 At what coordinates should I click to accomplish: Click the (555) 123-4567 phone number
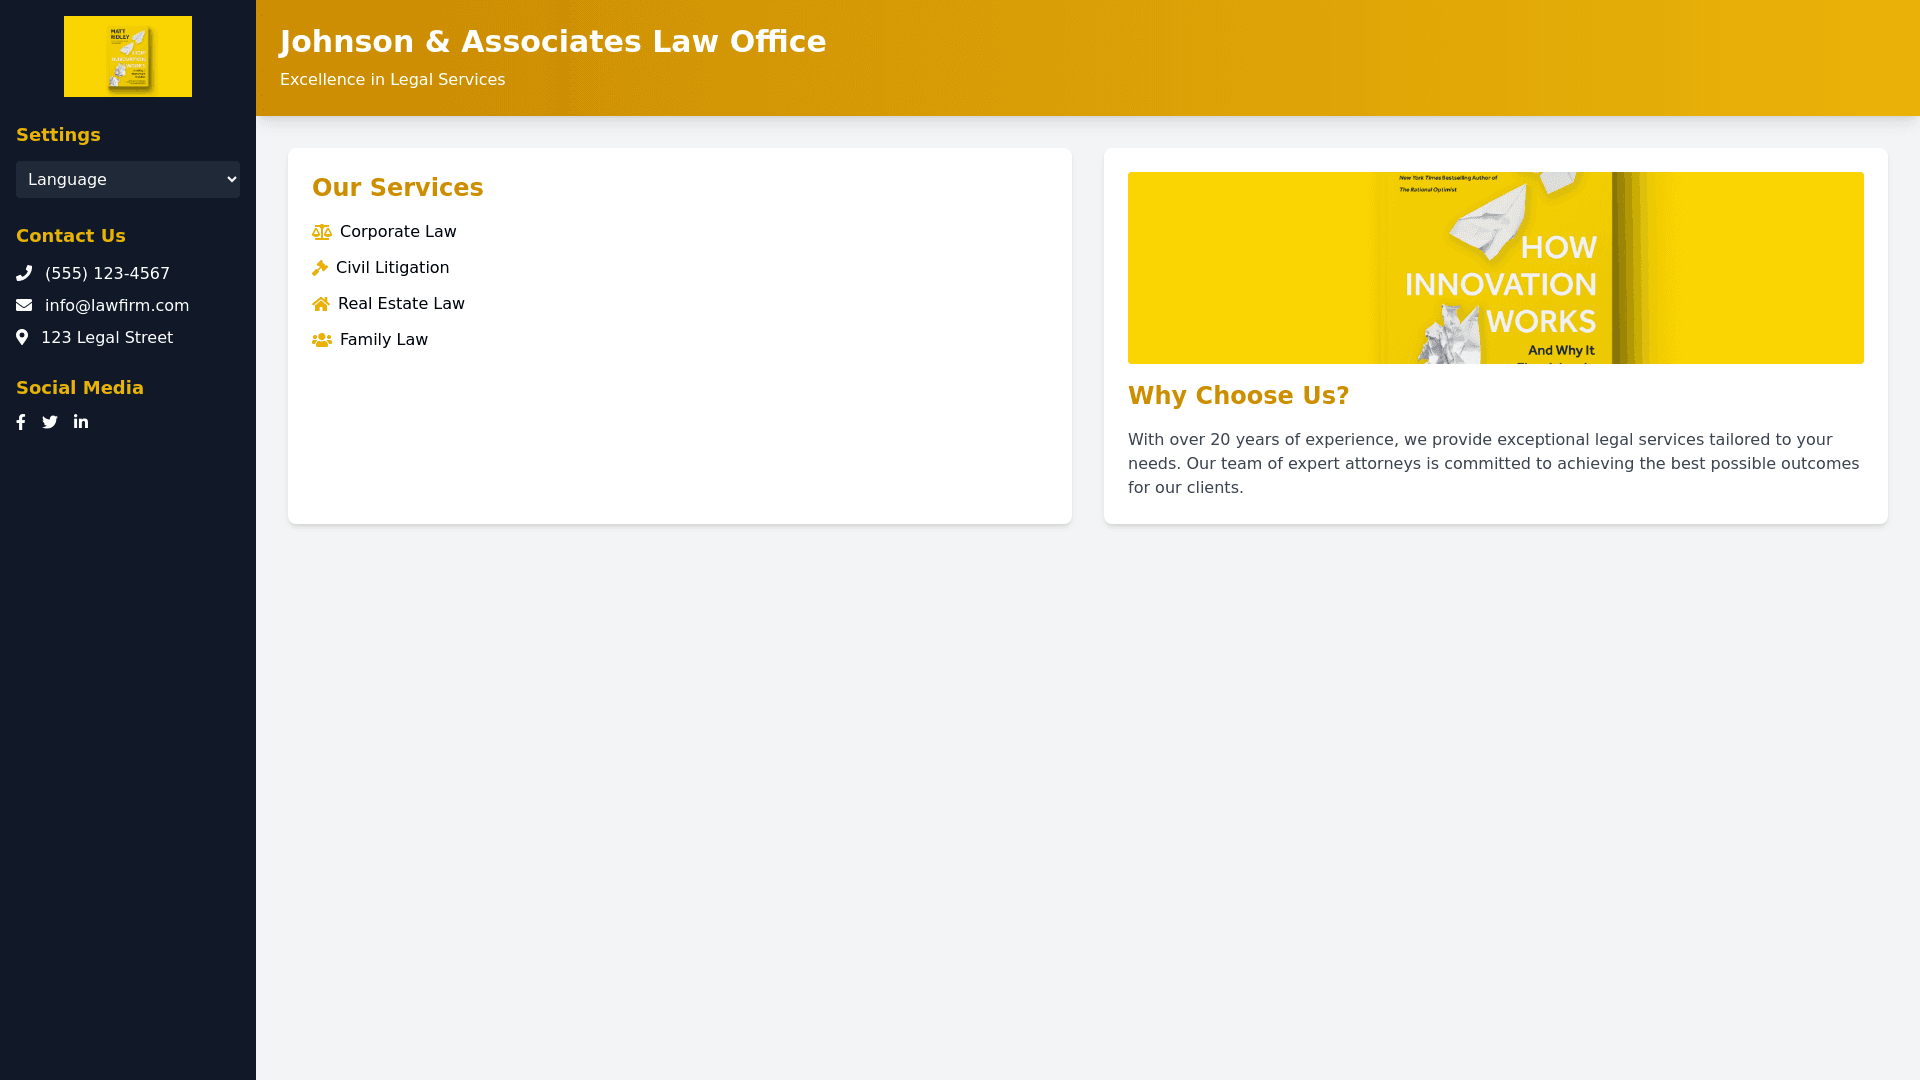pos(107,273)
